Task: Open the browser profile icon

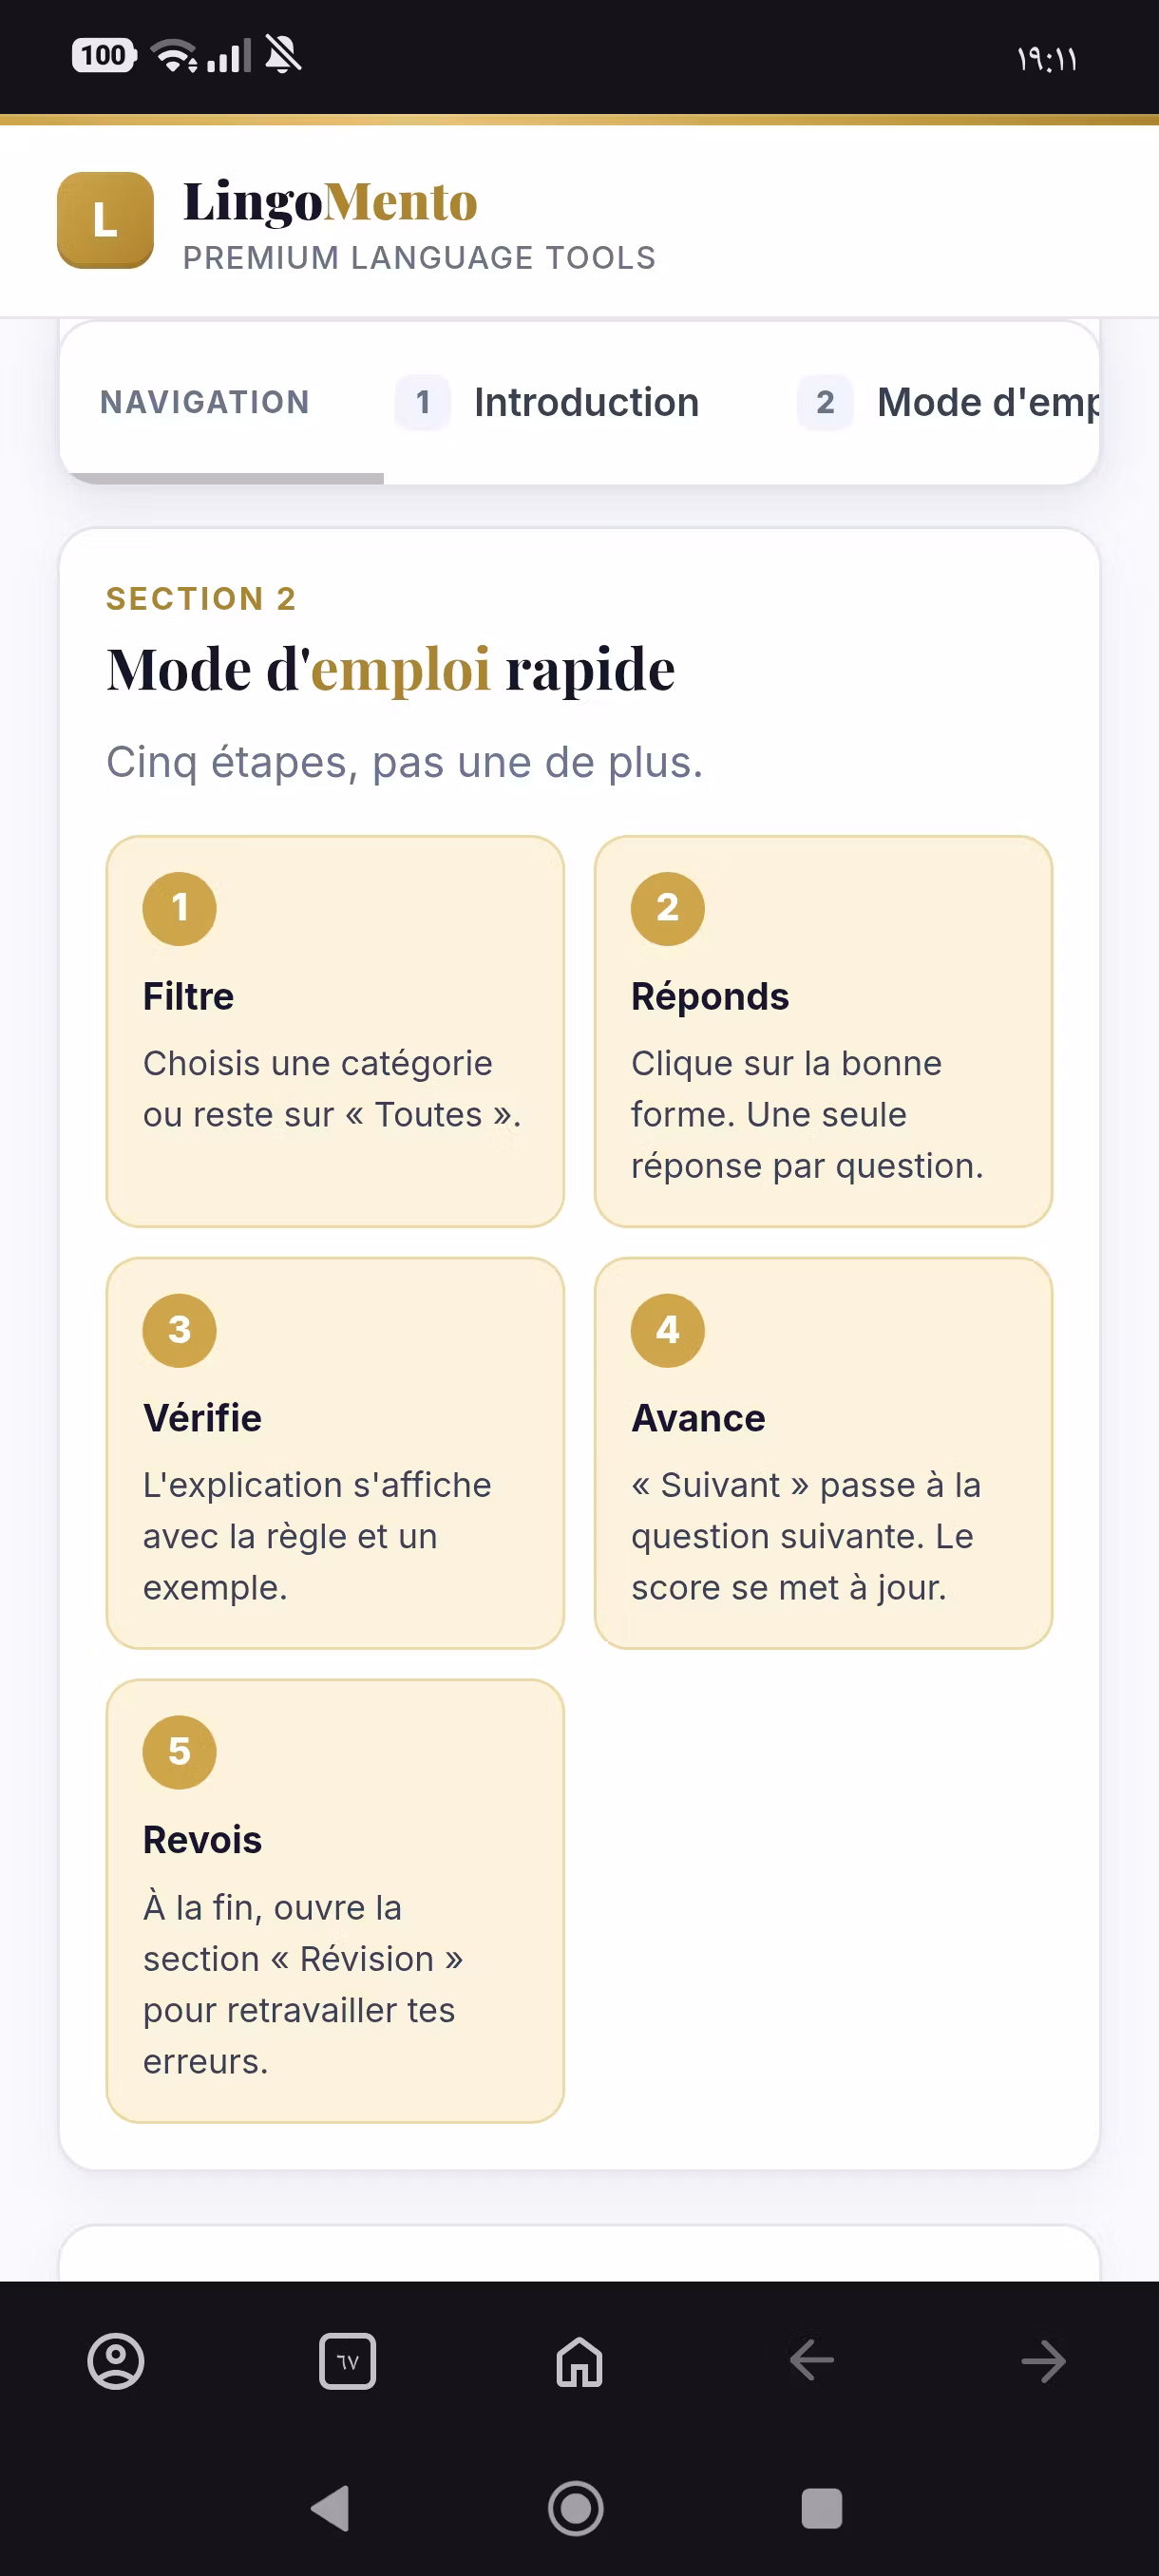Action: click(116, 2361)
